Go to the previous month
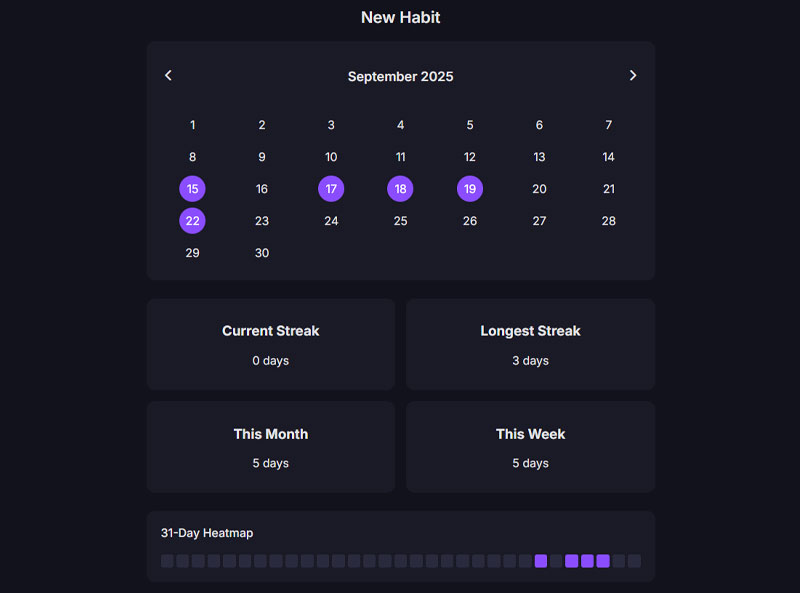This screenshot has height=593, width=800. [x=168, y=76]
